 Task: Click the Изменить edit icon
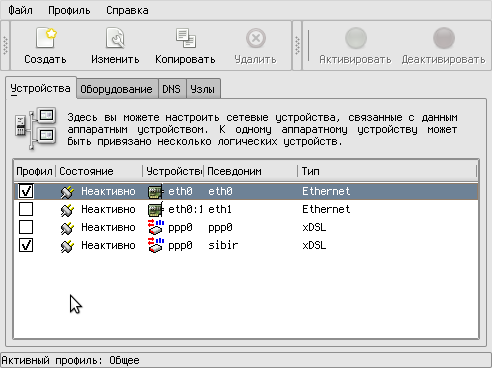[115, 38]
